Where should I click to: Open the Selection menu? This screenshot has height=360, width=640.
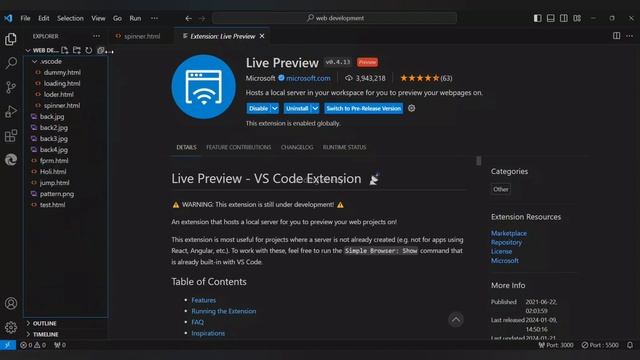pos(70,18)
